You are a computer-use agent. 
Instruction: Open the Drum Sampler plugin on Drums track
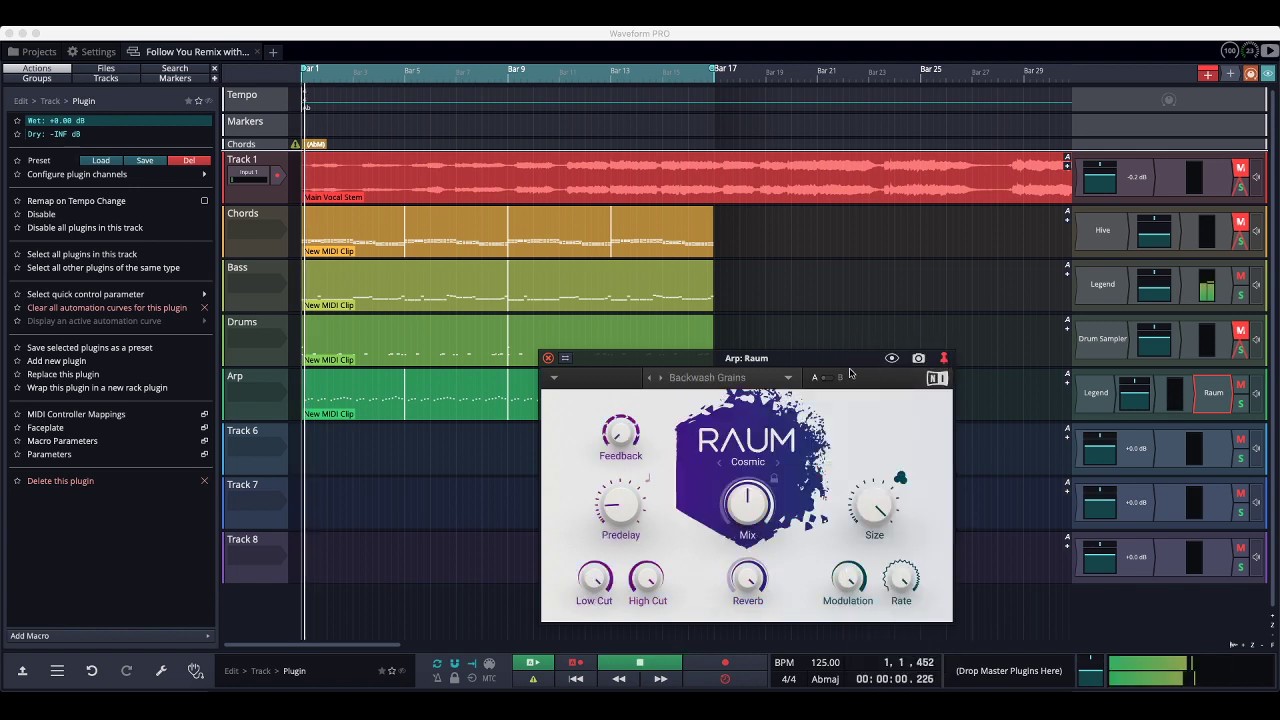tap(1102, 339)
